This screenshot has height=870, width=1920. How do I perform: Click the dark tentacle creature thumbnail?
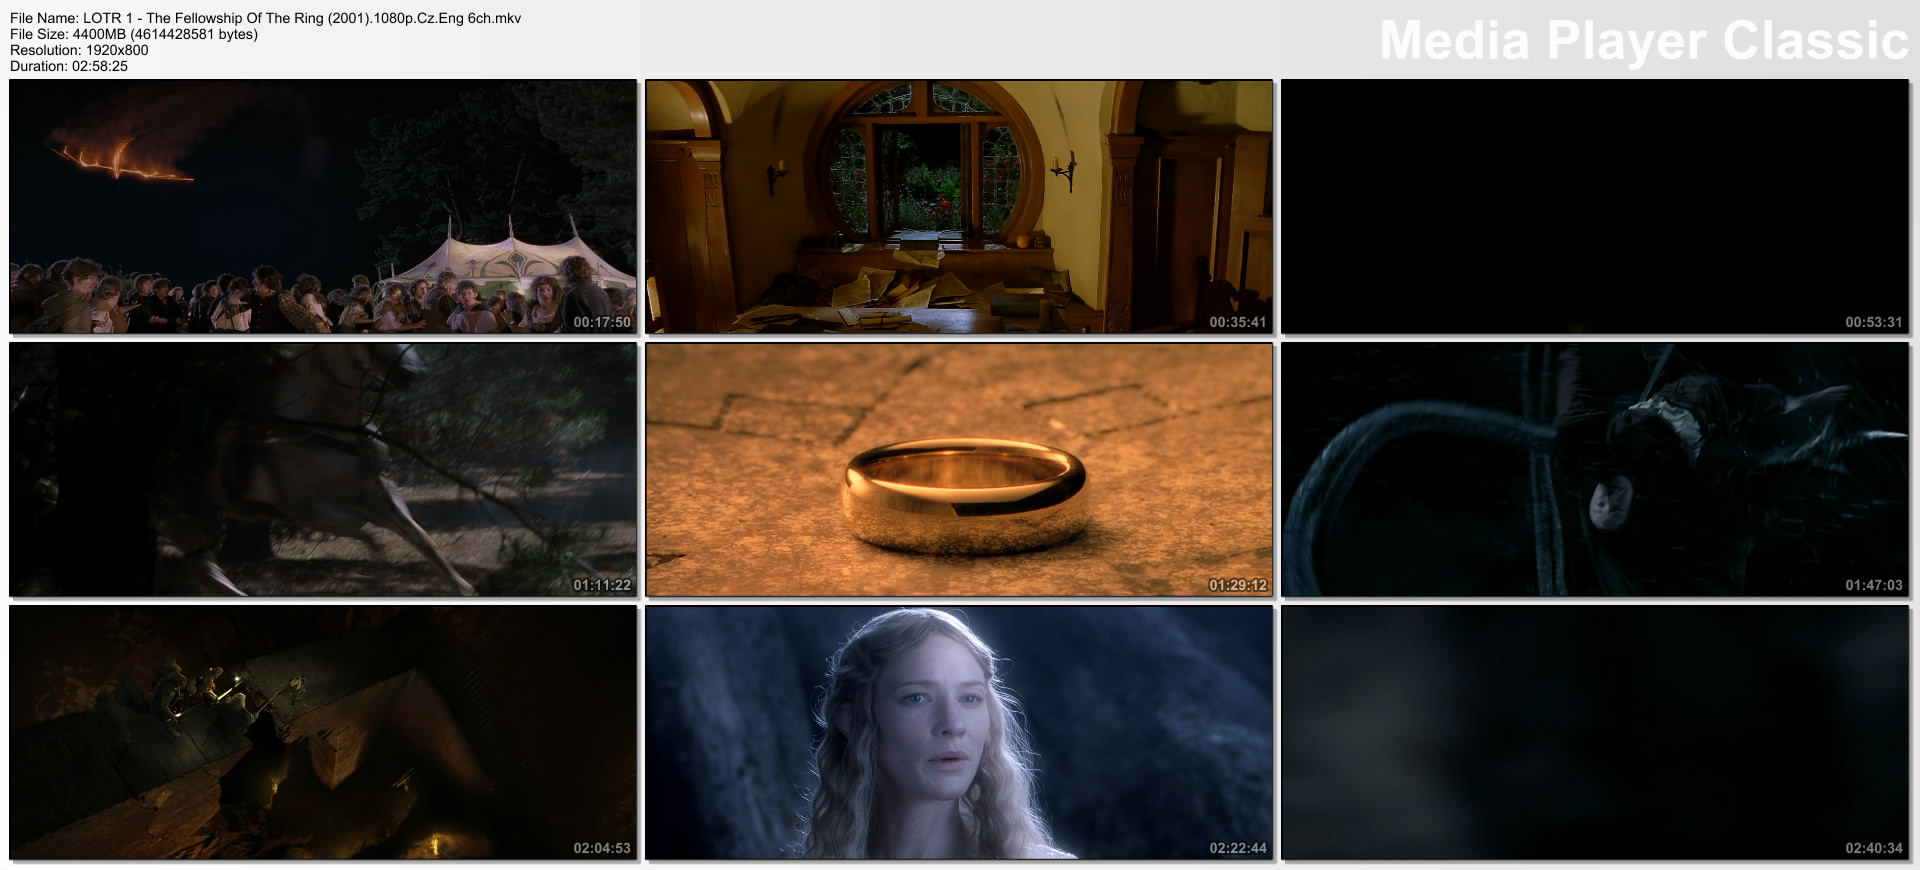coord(1595,469)
